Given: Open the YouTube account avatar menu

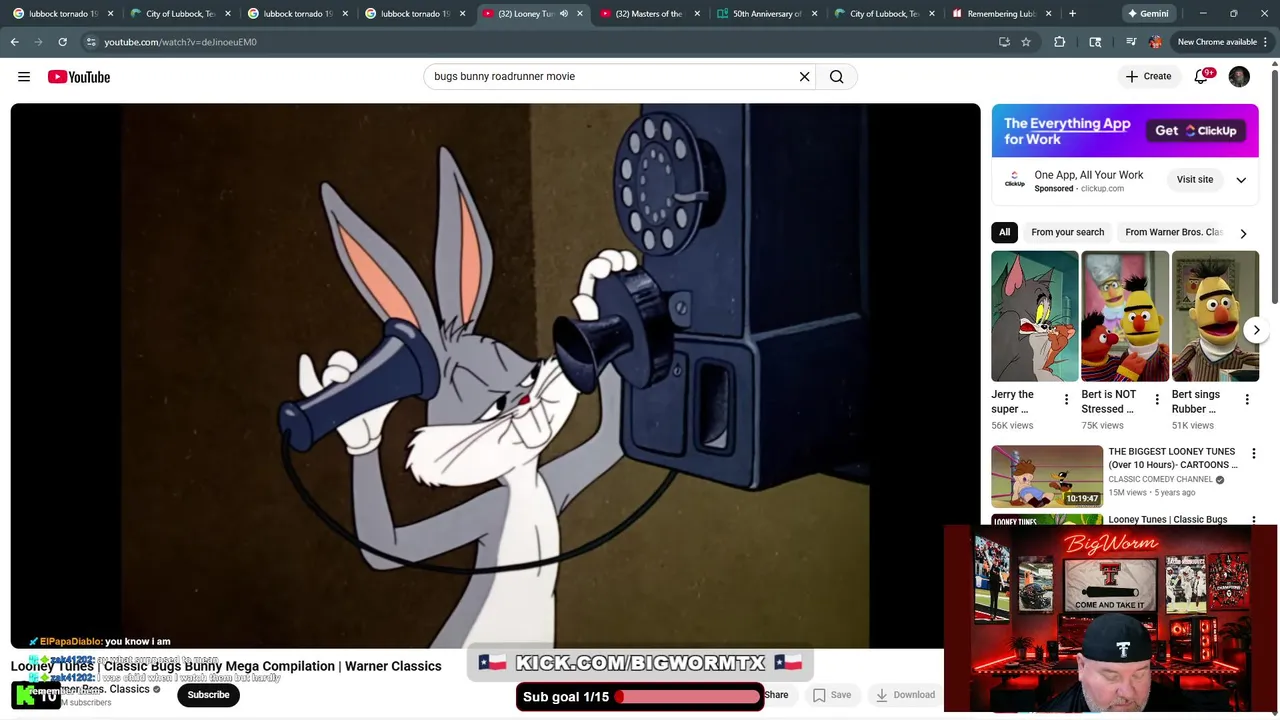Looking at the screenshot, I should tap(1239, 77).
